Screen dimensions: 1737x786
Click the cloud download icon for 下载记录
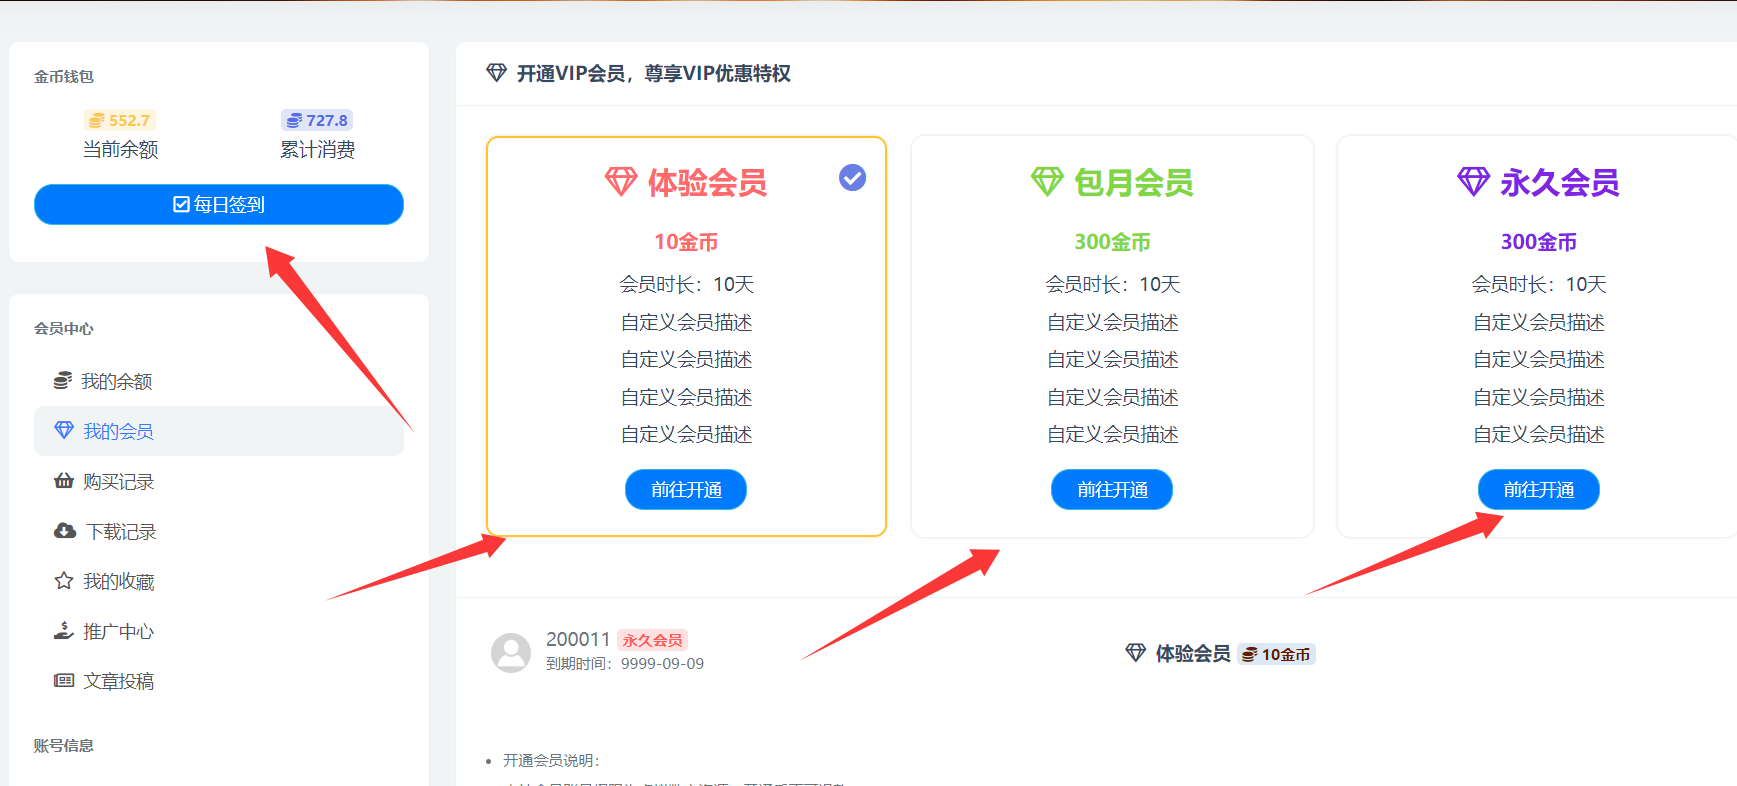click(65, 531)
